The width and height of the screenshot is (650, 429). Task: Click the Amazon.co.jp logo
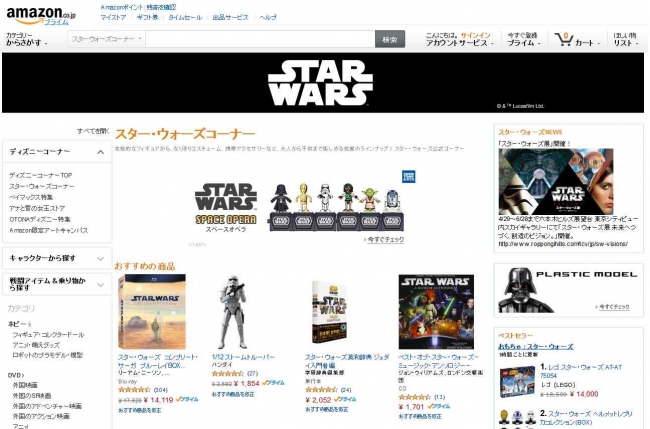click(41, 16)
